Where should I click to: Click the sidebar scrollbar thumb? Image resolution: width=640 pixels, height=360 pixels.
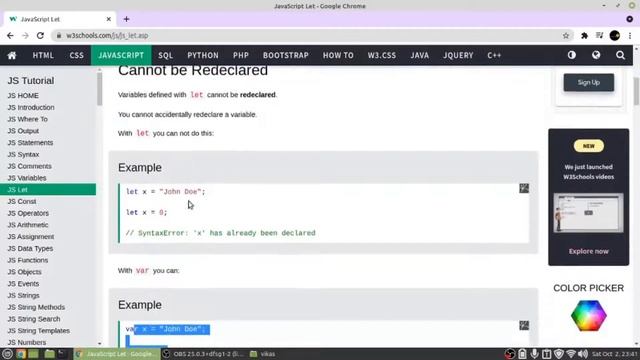click(99, 89)
